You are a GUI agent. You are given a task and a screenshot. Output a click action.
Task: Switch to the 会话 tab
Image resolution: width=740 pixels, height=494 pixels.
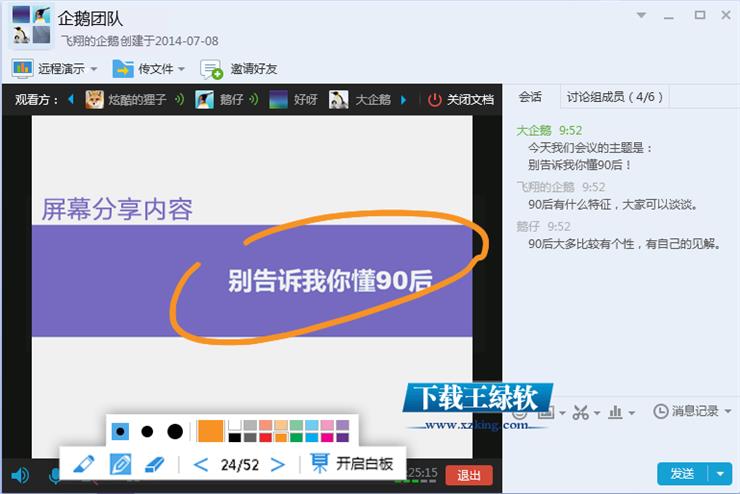pos(530,97)
